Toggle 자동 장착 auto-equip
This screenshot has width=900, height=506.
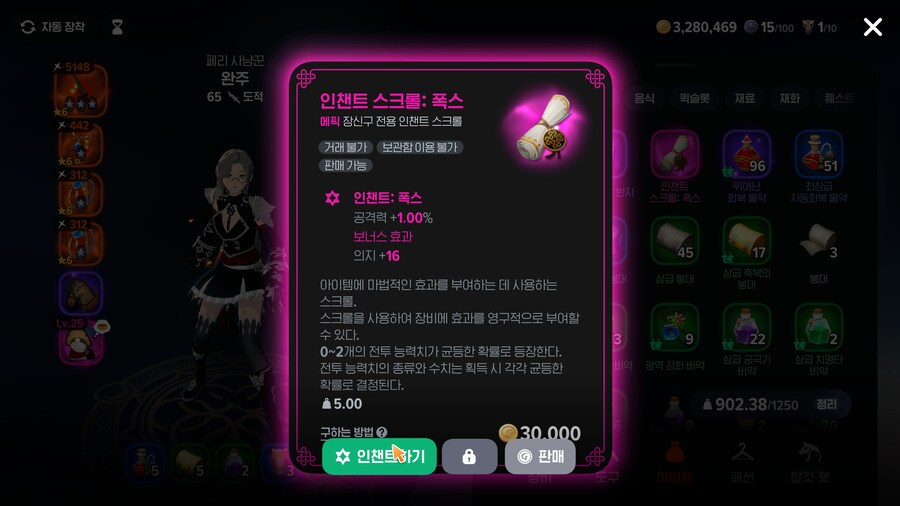[53, 27]
